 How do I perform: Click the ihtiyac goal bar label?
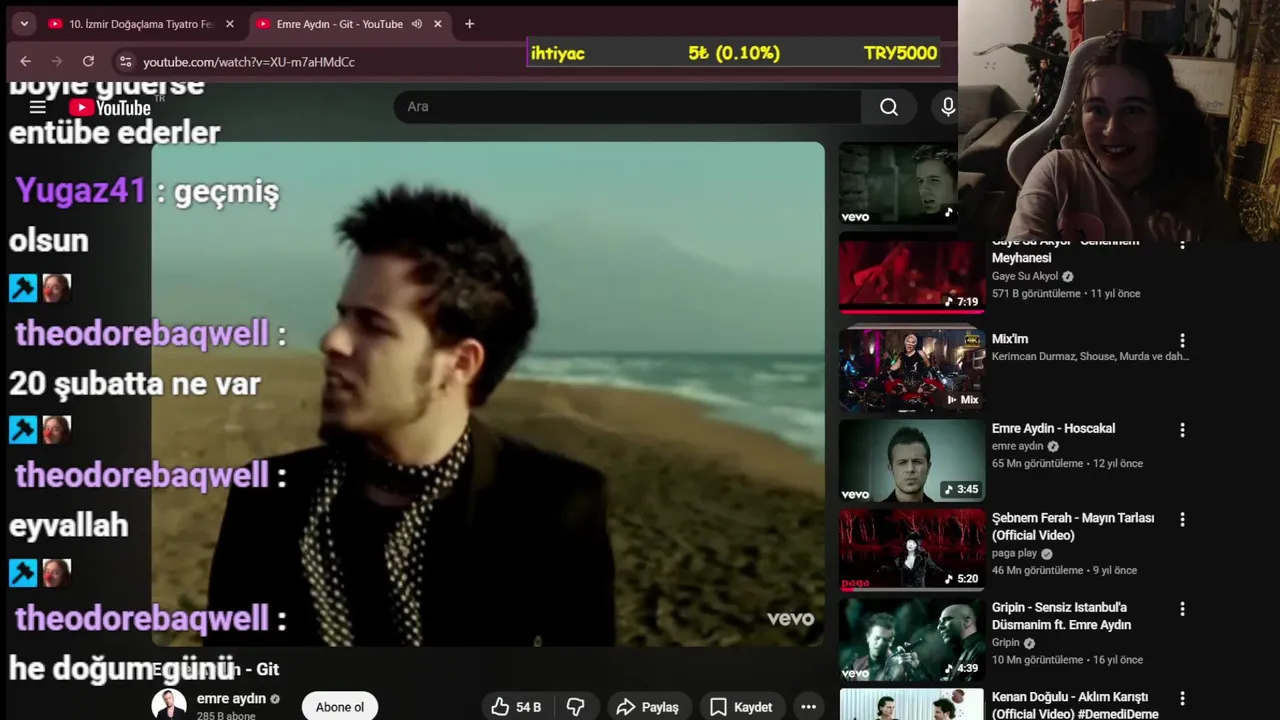click(558, 53)
